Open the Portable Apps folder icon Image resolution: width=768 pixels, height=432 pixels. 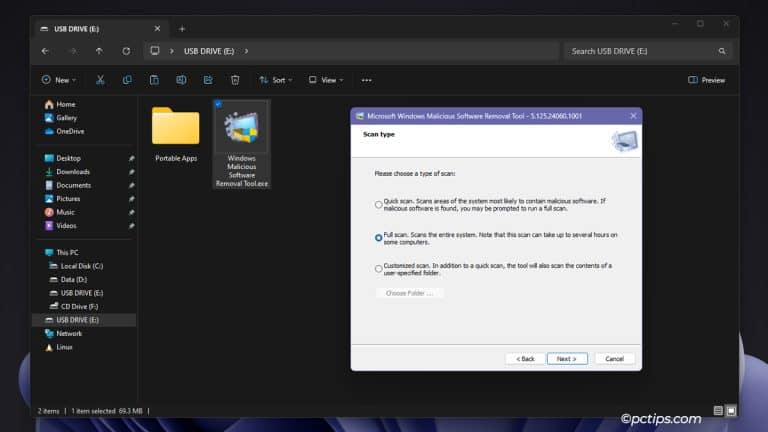(175, 128)
